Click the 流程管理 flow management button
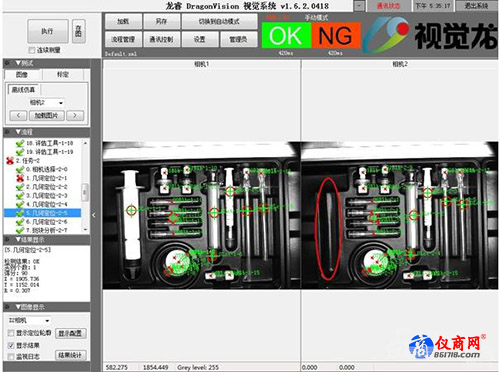The image size is (500, 372). [123, 39]
